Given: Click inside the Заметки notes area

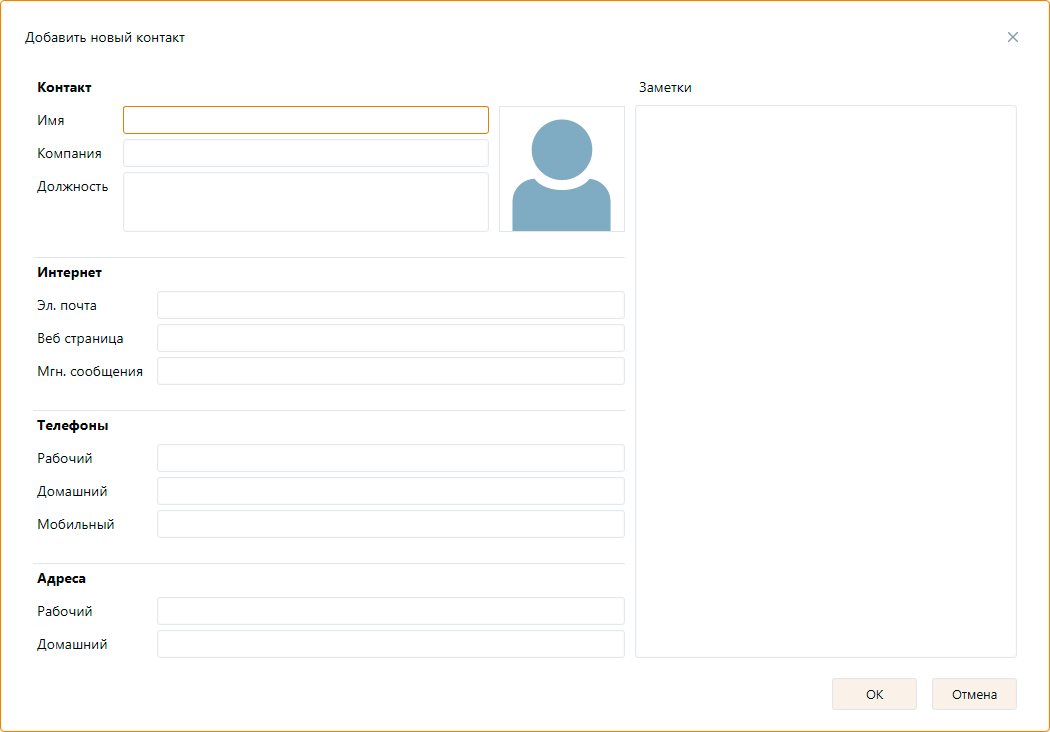Looking at the screenshot, I should pos(825,381).
